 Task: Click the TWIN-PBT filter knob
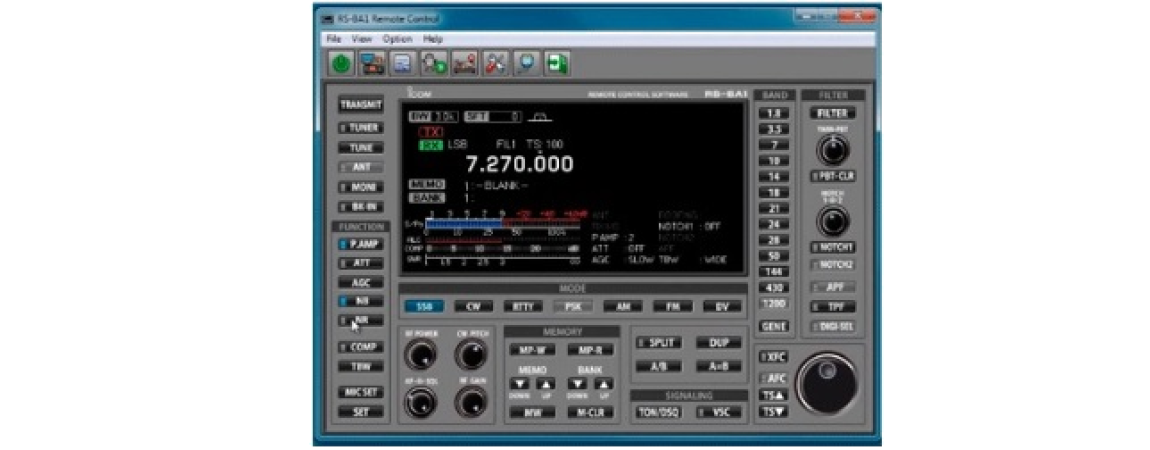[832, 150]
